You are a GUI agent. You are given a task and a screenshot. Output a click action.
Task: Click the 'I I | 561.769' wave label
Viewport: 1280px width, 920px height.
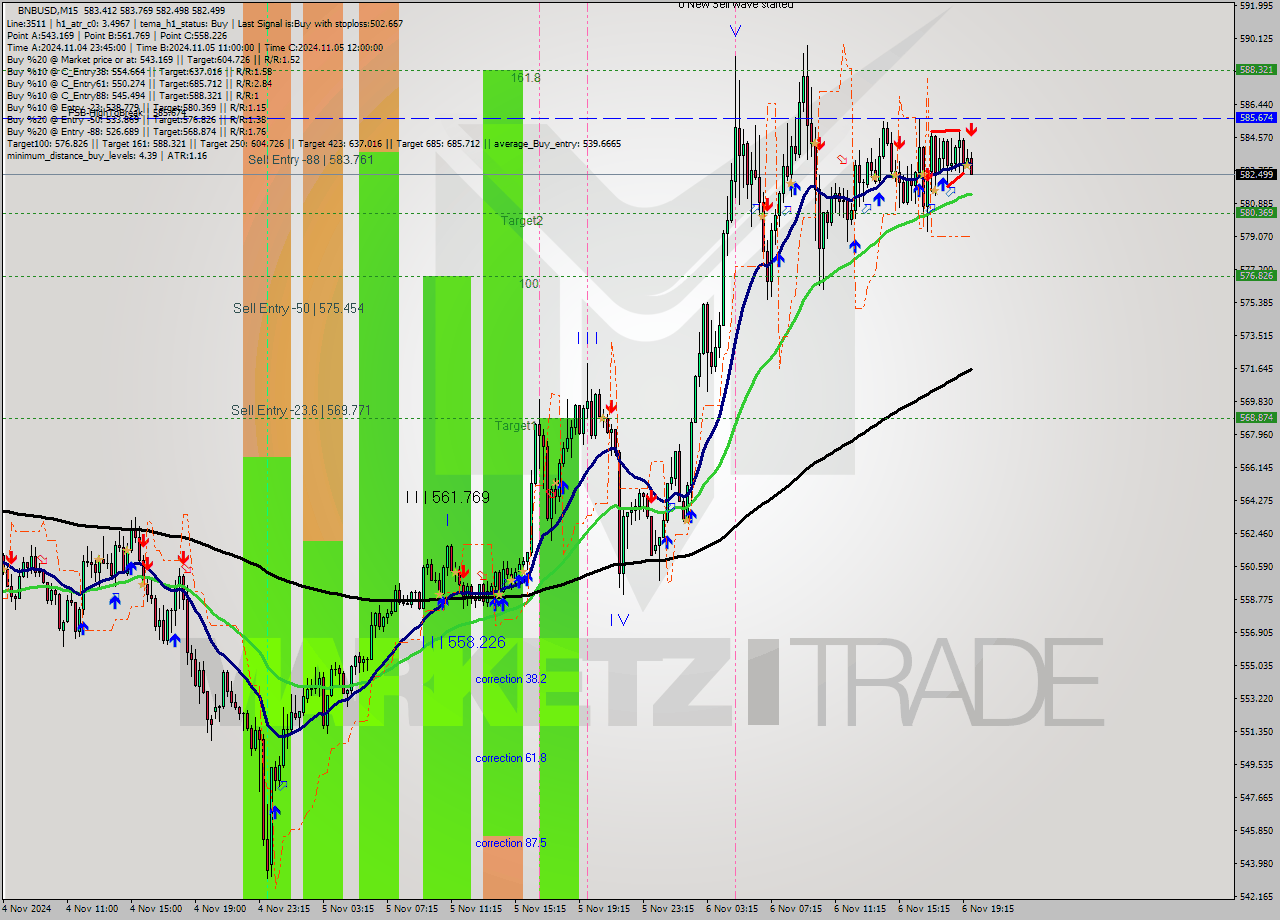[x=447, y=497]
